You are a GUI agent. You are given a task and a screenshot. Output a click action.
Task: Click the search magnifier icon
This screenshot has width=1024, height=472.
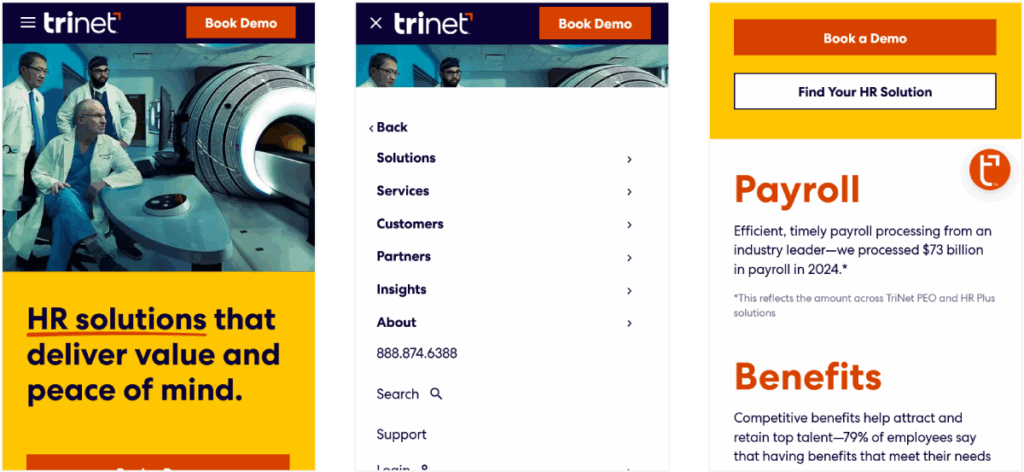(x=436, y=394)
